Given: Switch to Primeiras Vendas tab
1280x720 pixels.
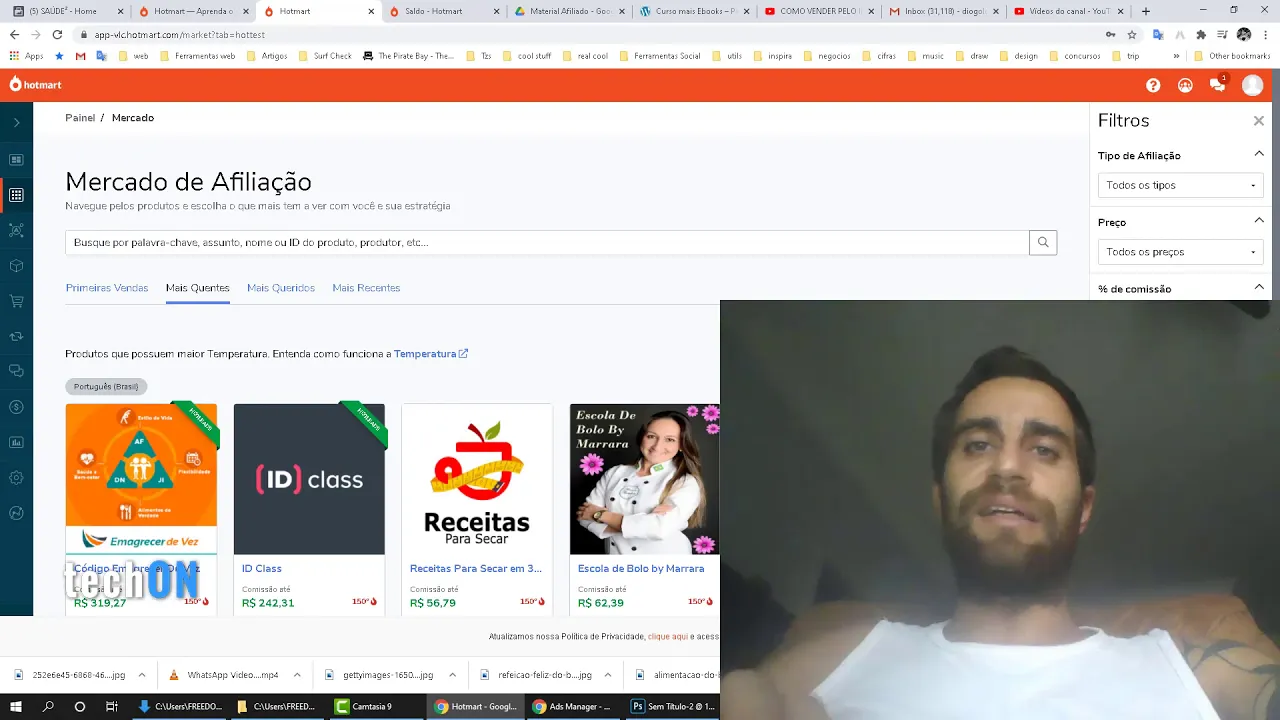Looking at the screenshot, I should point(107,288).
